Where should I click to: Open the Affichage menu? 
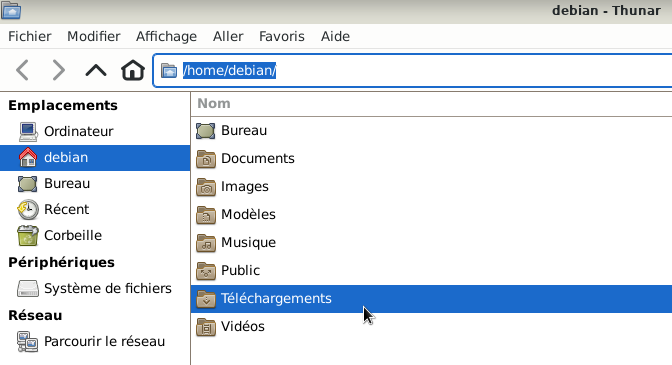(x=166, y=36)
